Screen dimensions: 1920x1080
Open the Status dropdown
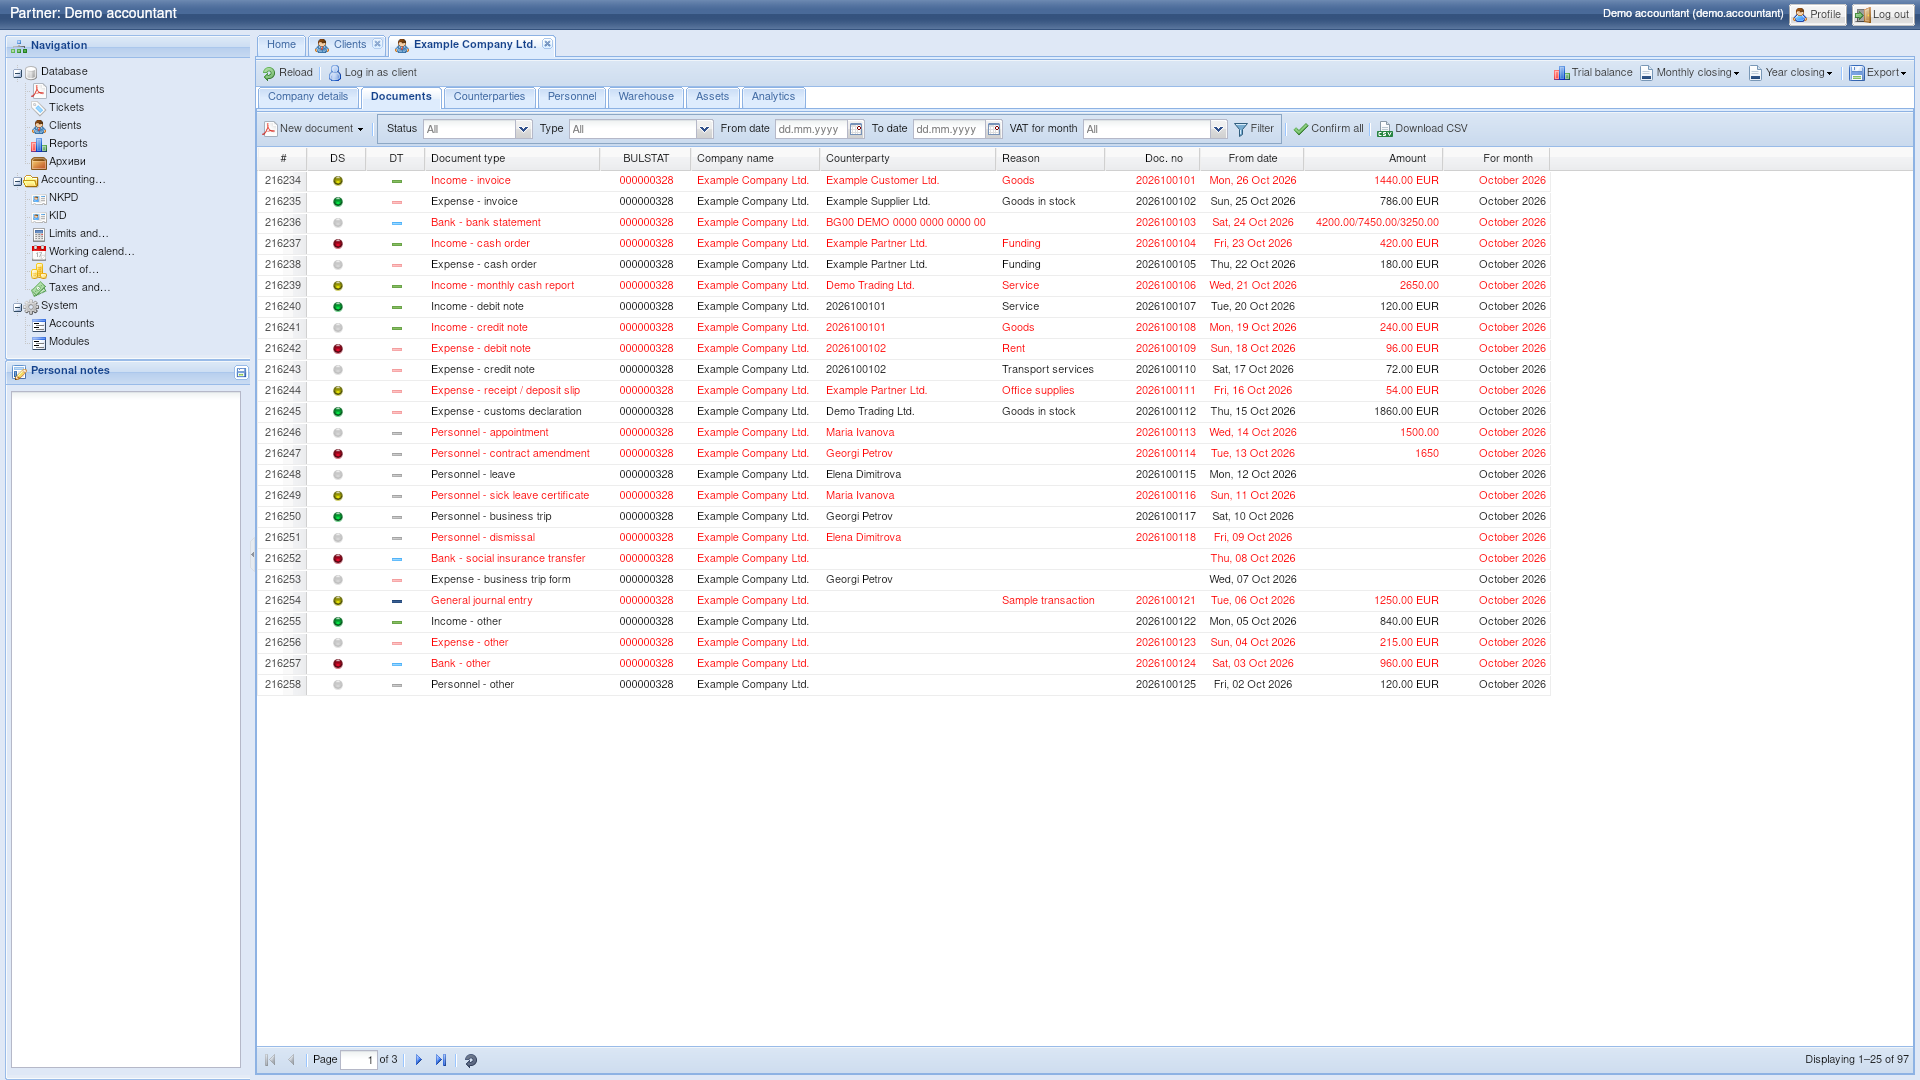coord(523,129)
